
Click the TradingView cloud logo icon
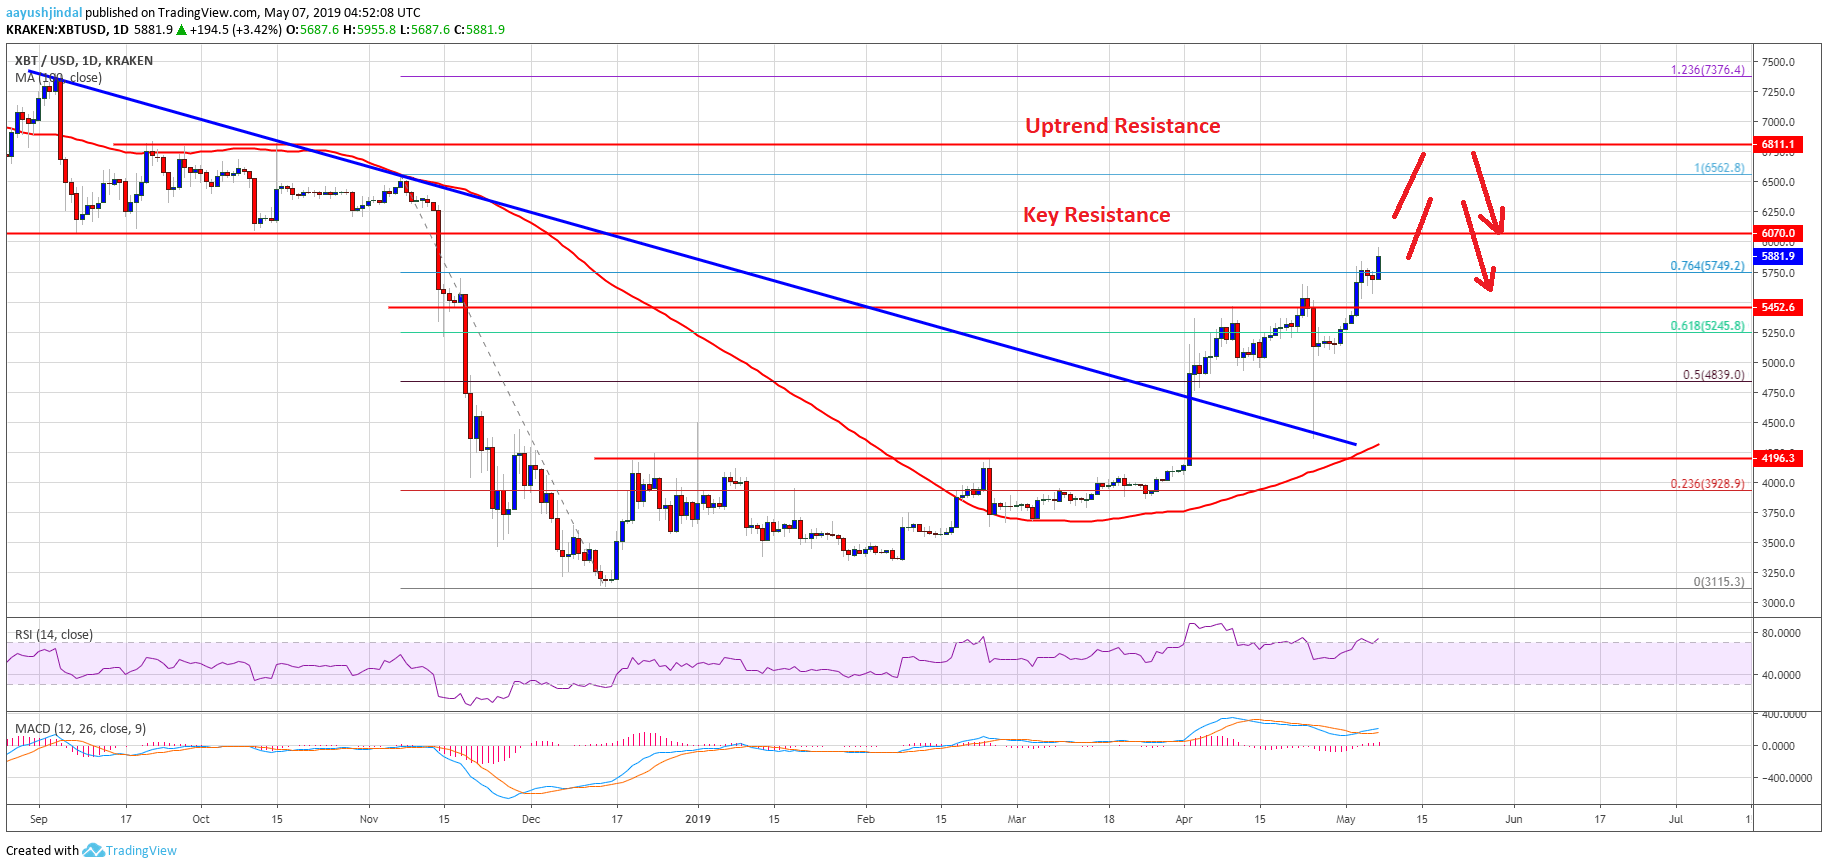tap(93, 851)
